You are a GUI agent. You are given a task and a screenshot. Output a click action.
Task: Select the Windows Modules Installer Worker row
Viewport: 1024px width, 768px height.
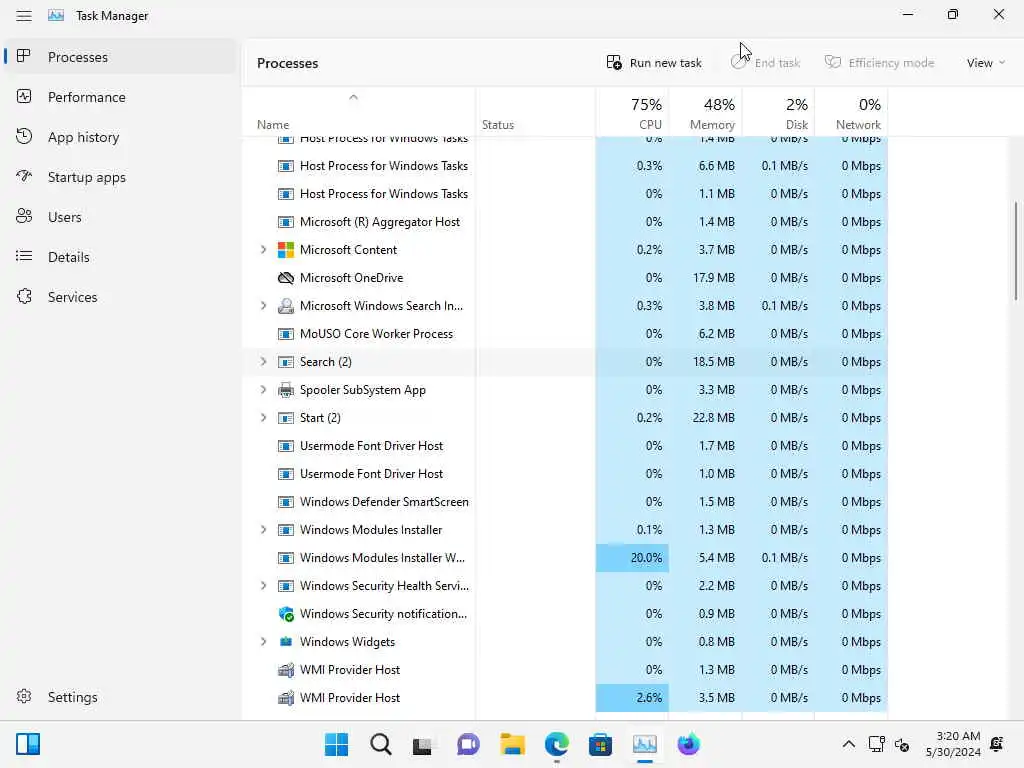click(x=565, y=558)
